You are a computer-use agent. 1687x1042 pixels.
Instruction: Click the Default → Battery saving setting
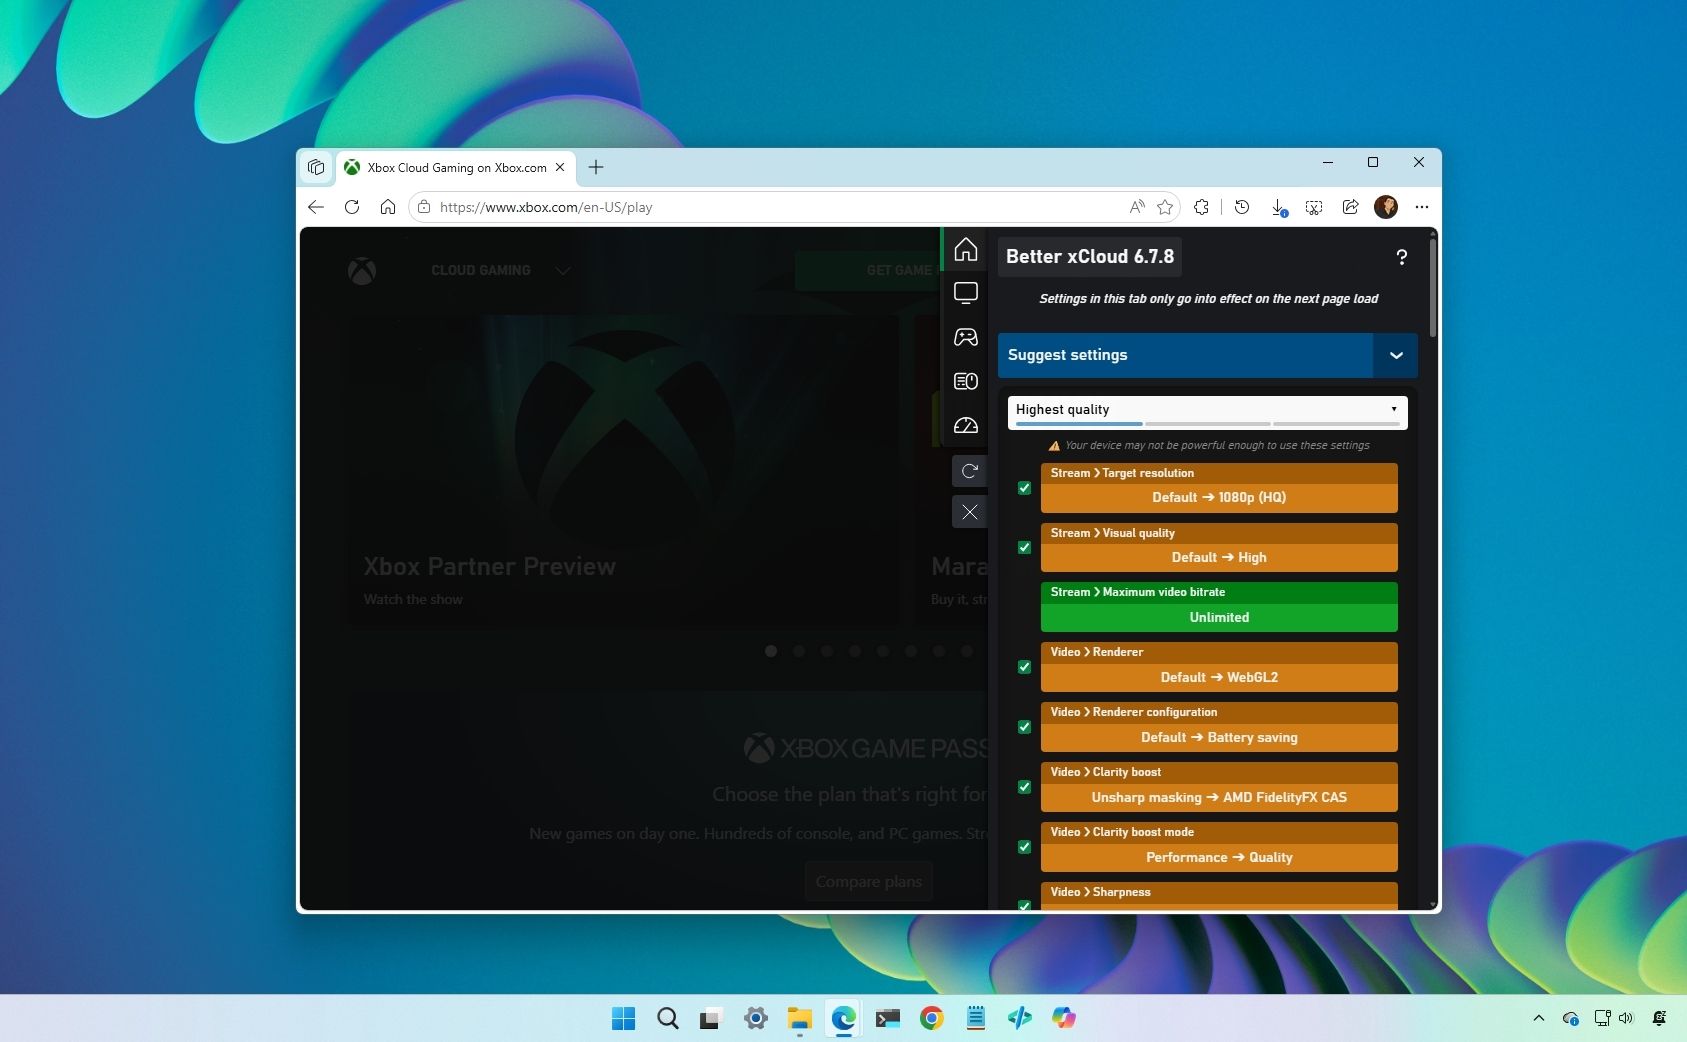point(1219,737)
